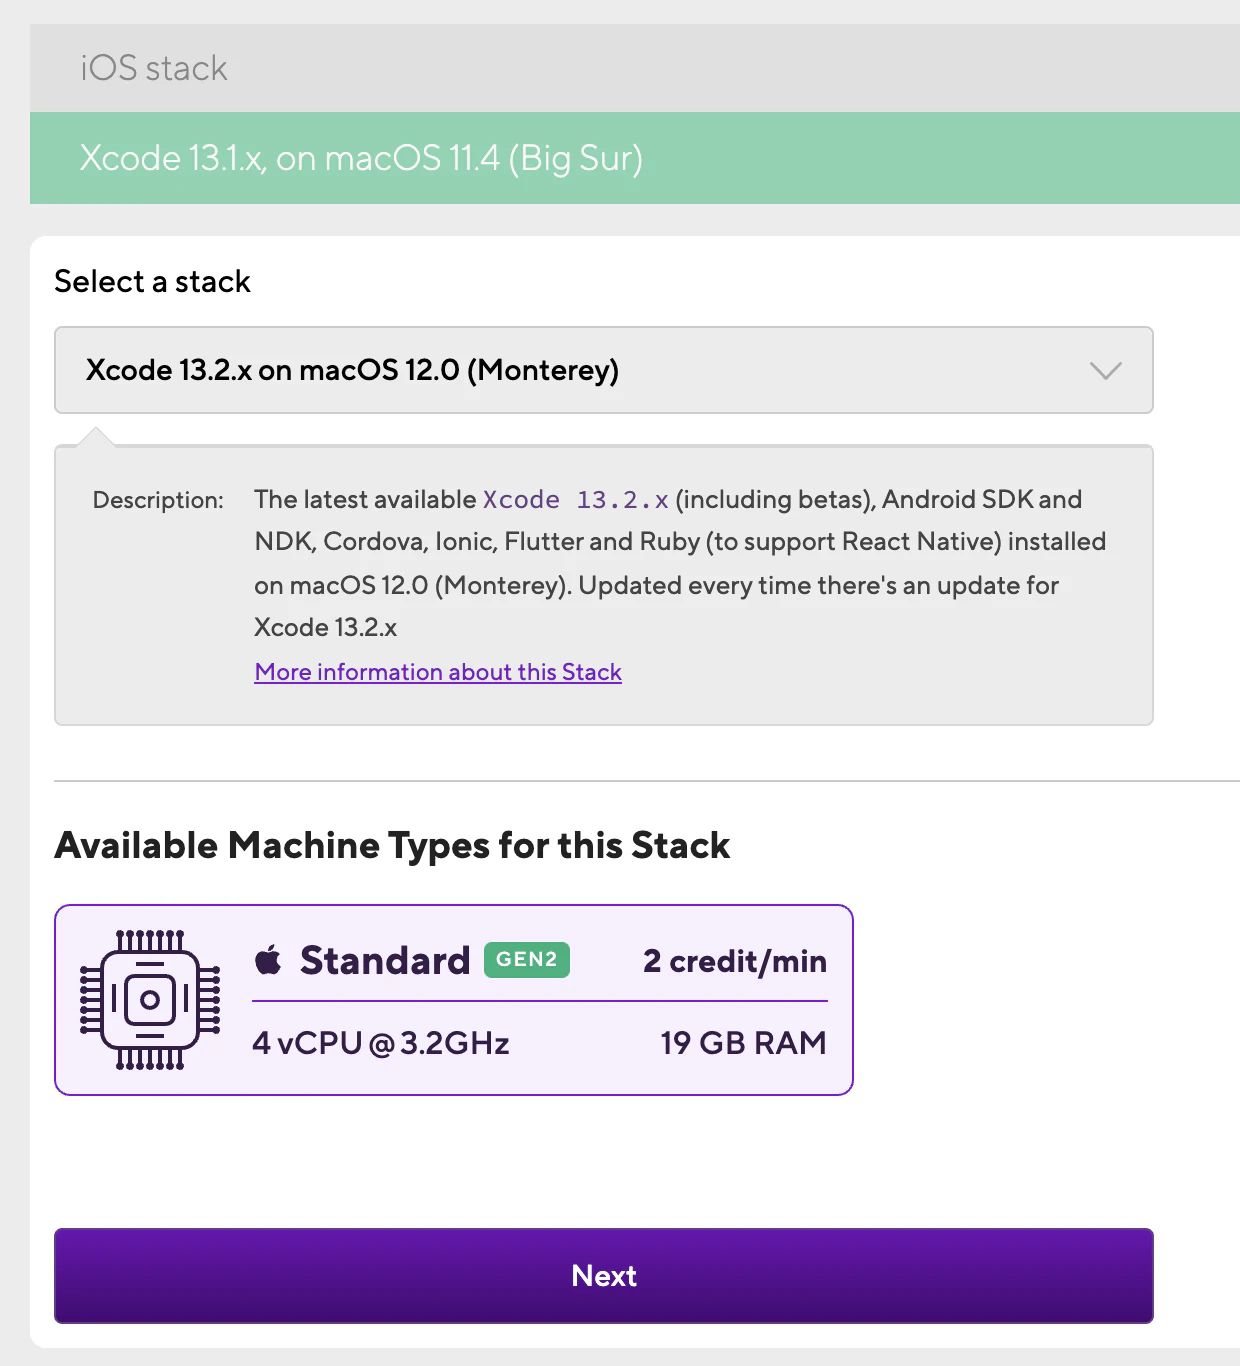Open More information about this Stack link
1240x1366 pixels.
coord(438,672)
